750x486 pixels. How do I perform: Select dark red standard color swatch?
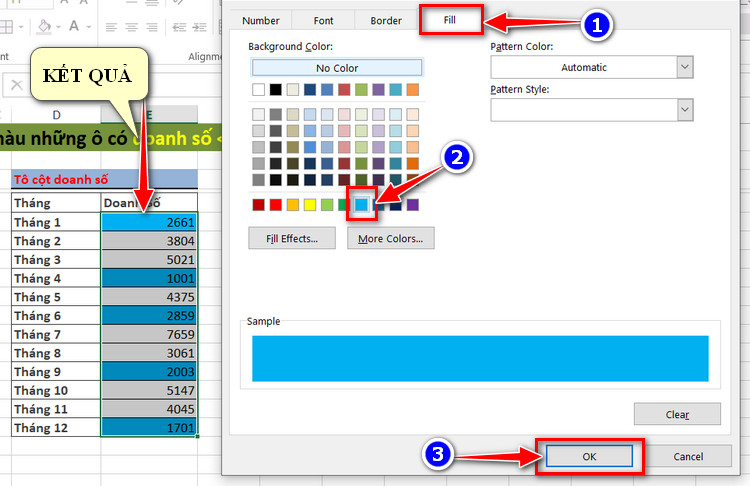pos(258,205)
